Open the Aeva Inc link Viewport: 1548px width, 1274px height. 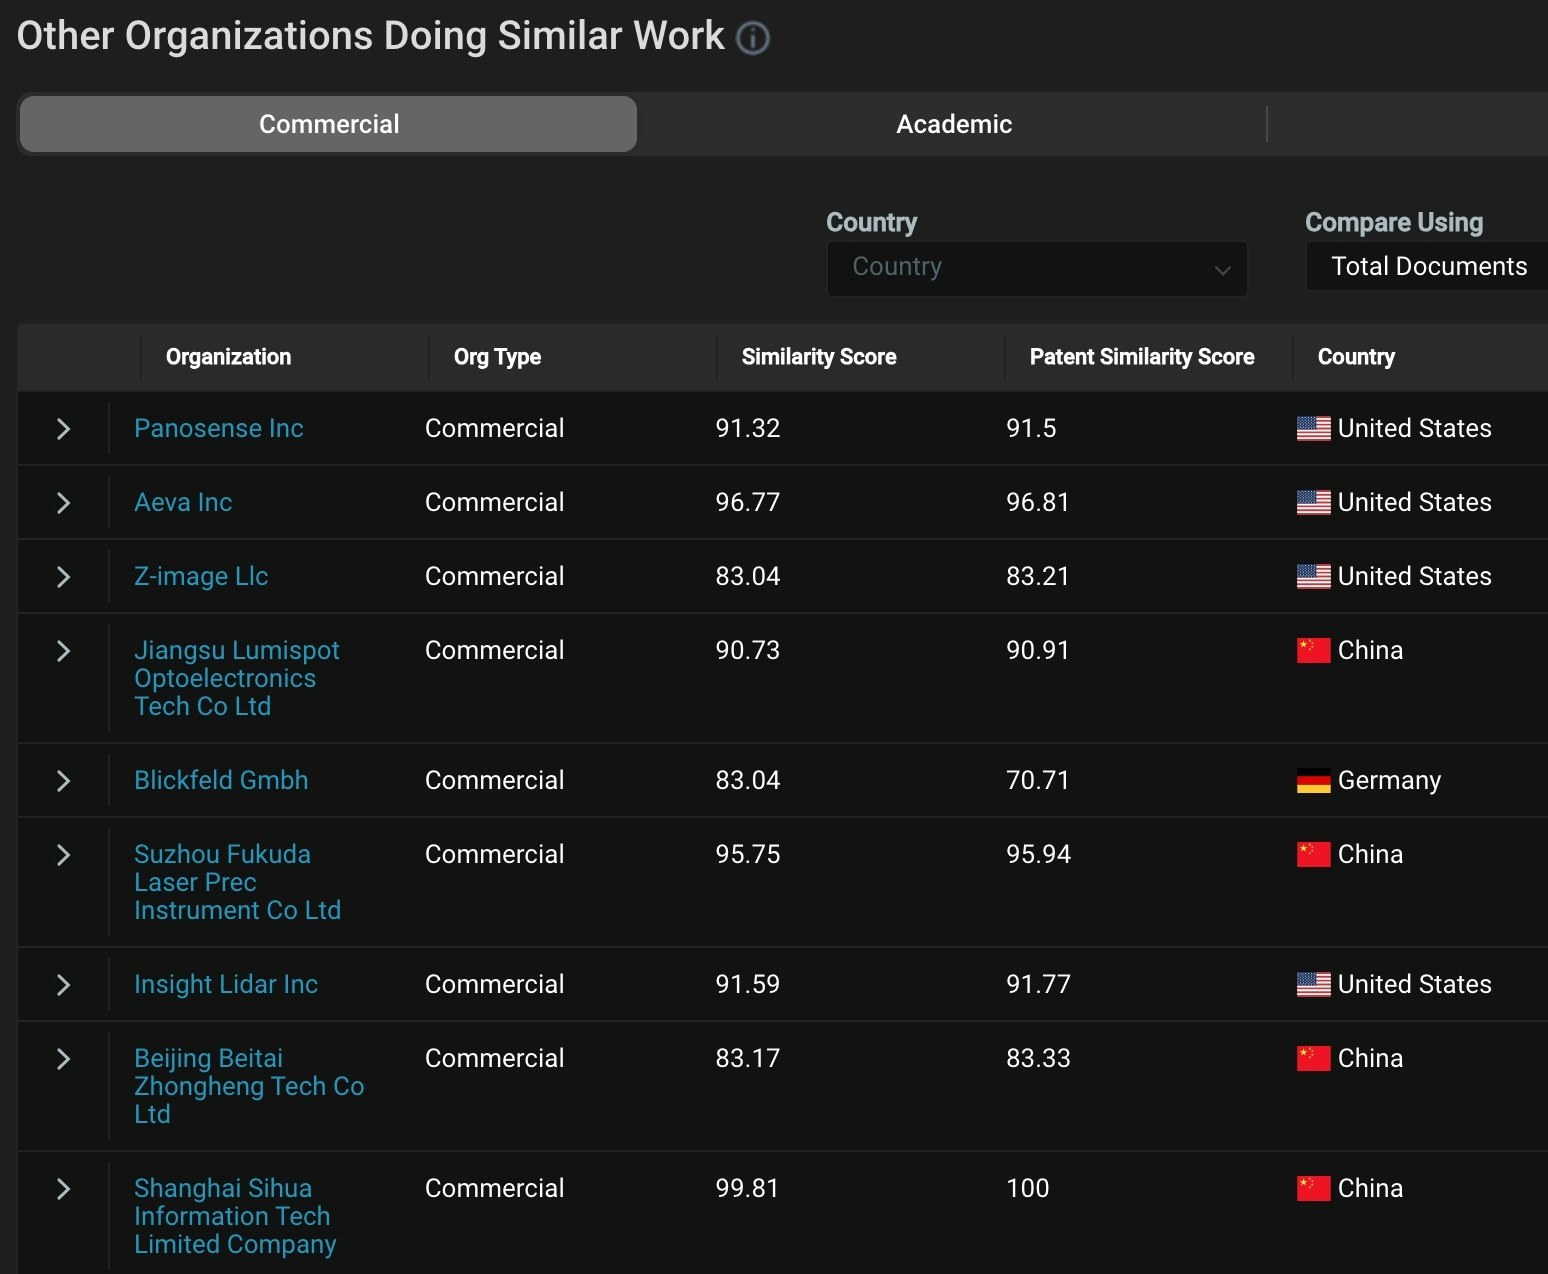click(183, 502)
